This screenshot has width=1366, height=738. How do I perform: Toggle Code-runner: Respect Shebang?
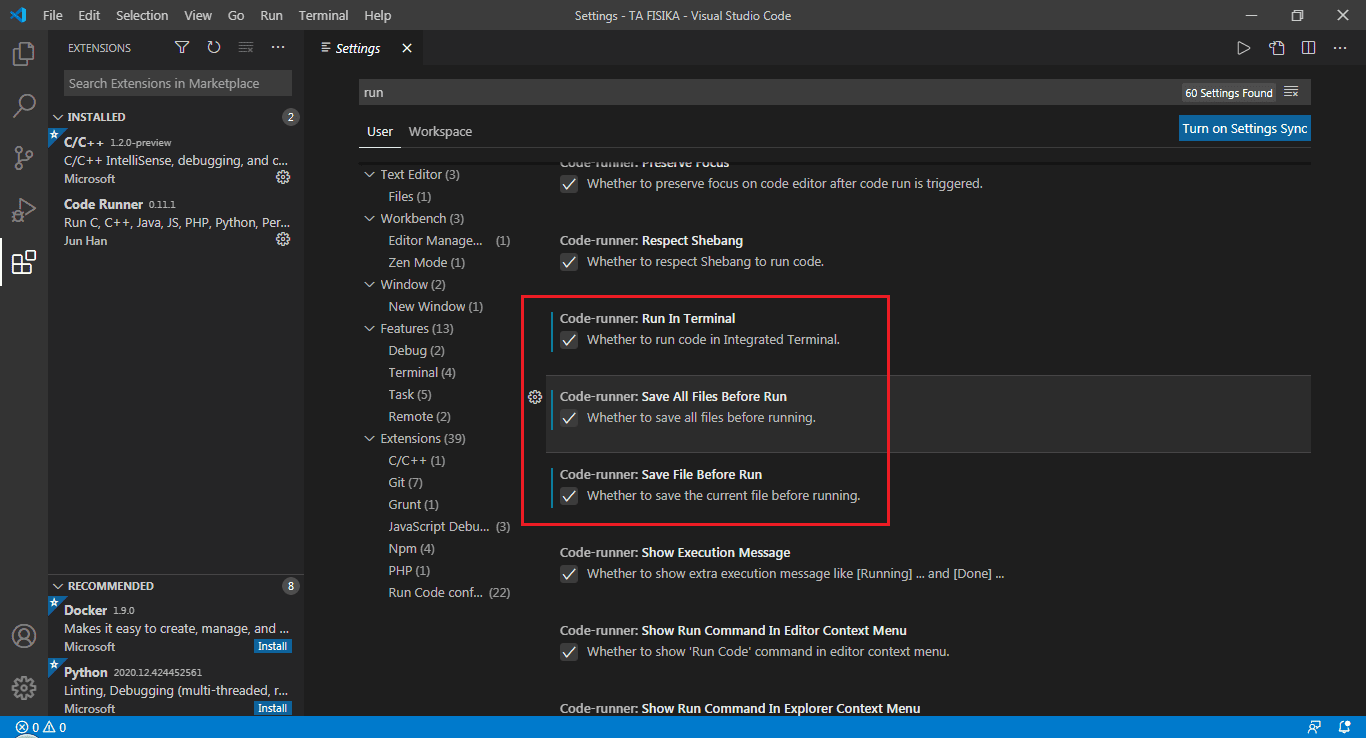(x=569, y=262)
